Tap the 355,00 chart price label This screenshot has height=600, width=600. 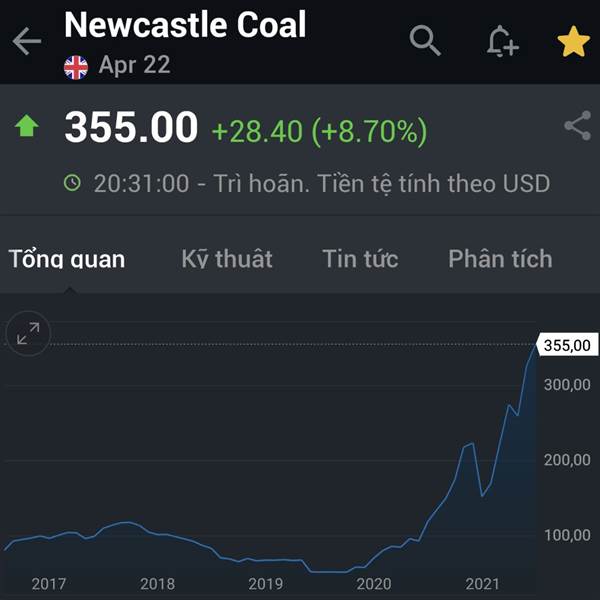567,345
